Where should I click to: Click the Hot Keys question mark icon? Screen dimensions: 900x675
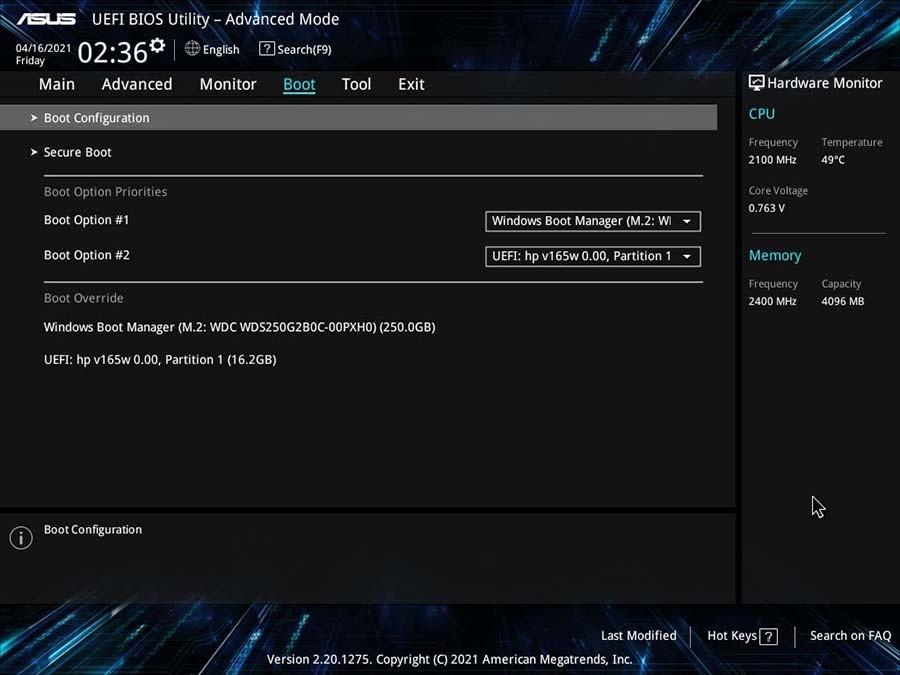pyautogui.click(x=769, y=636)
